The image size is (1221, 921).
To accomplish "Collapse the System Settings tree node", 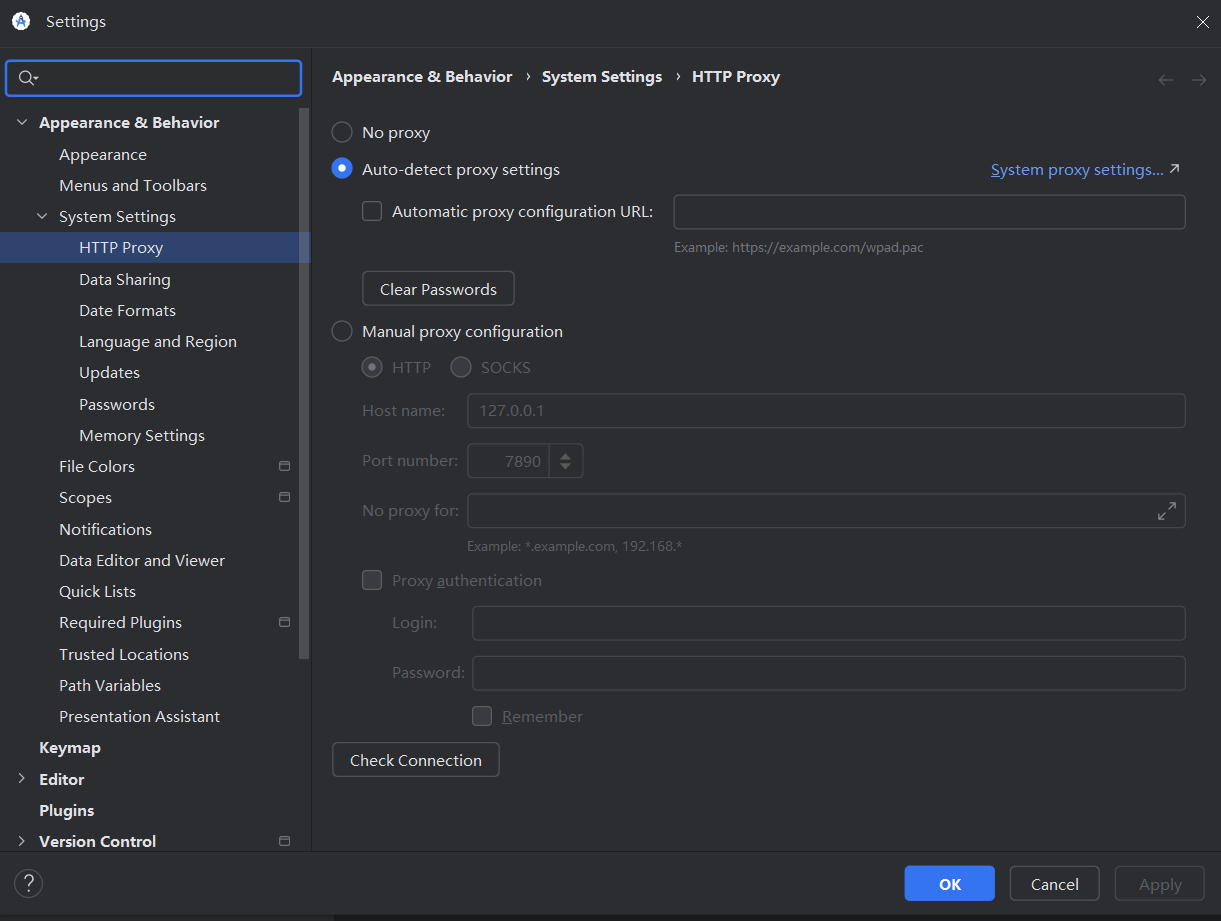I will click(42, 216).
